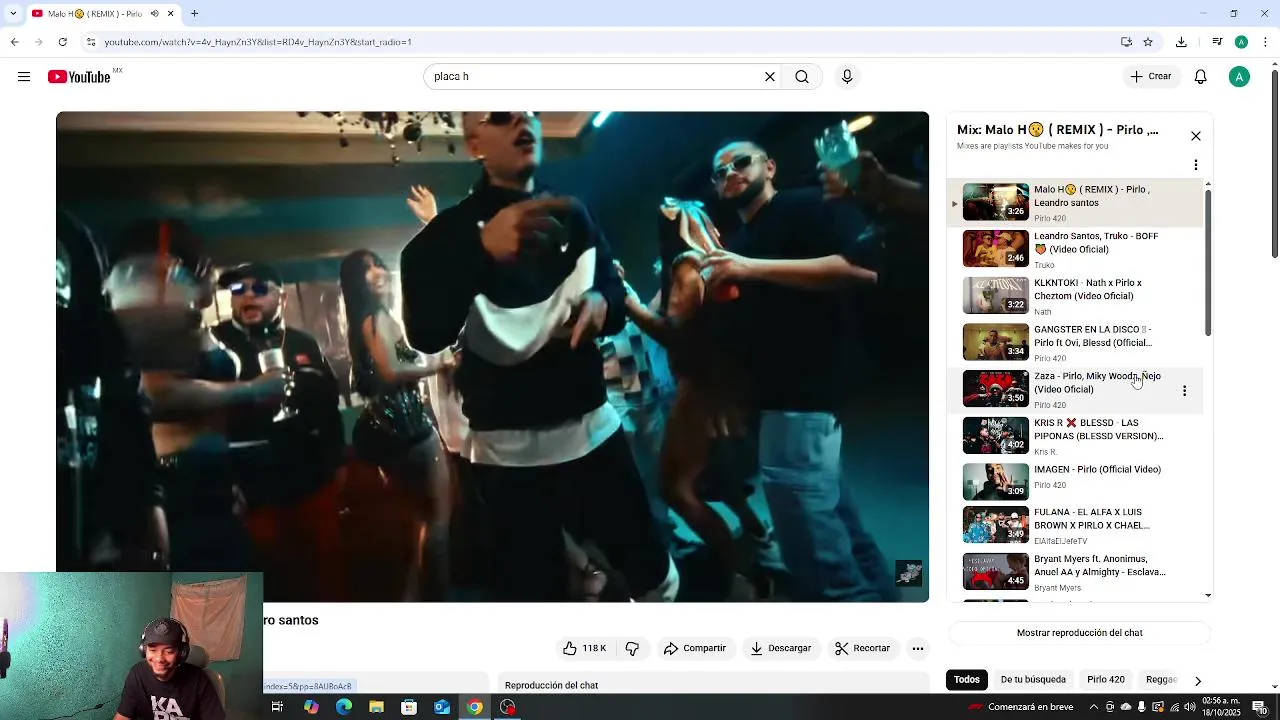Select the De tu búsqueda chip

pyautogui.click(x=1033, y=680)
